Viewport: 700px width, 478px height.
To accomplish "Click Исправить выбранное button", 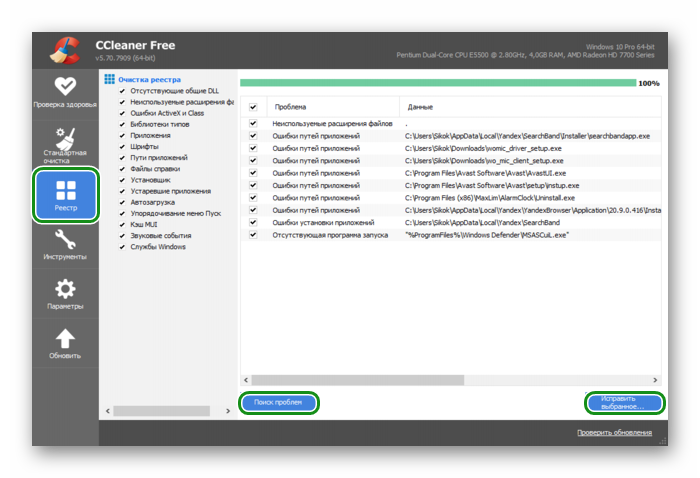I will coord(625,403).
